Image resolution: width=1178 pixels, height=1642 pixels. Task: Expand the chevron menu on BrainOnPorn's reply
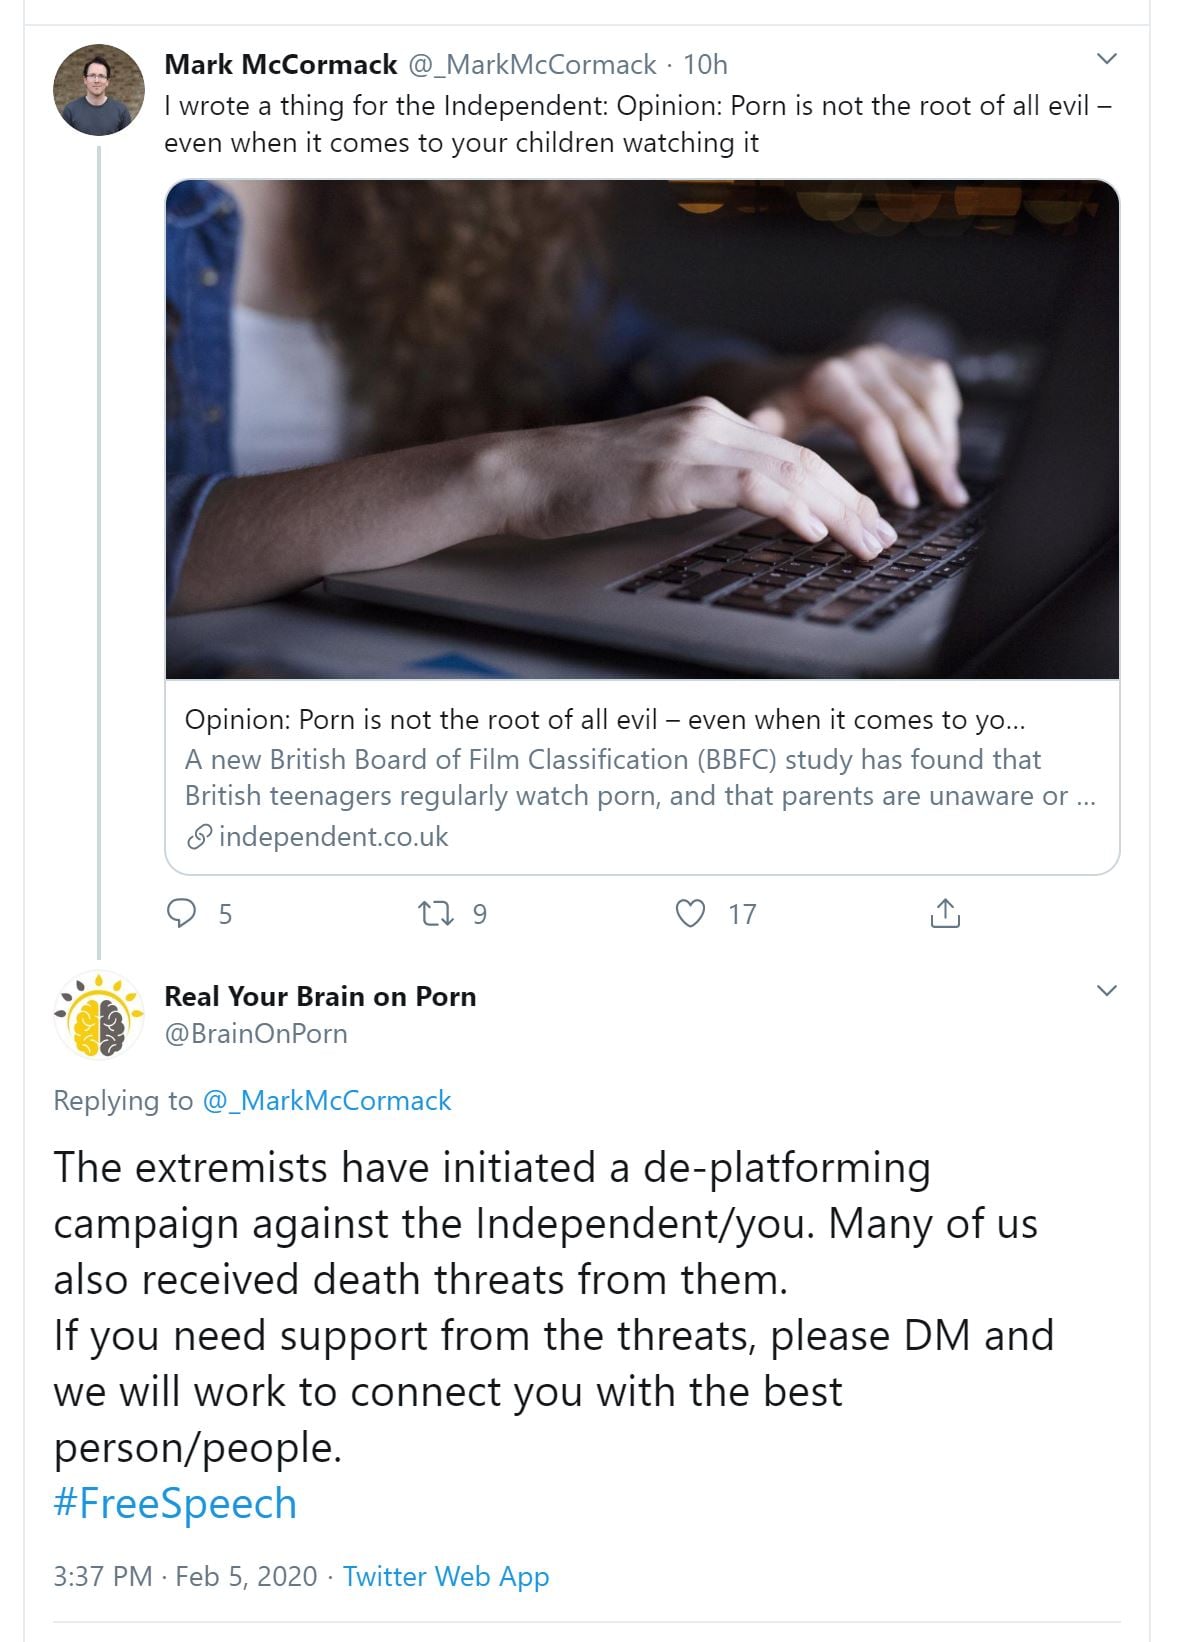1106,991
